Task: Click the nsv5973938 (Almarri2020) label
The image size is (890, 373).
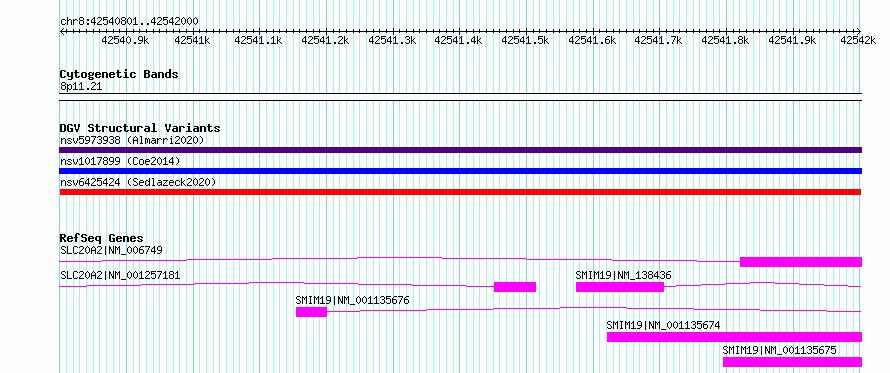Action: point(132,140)
